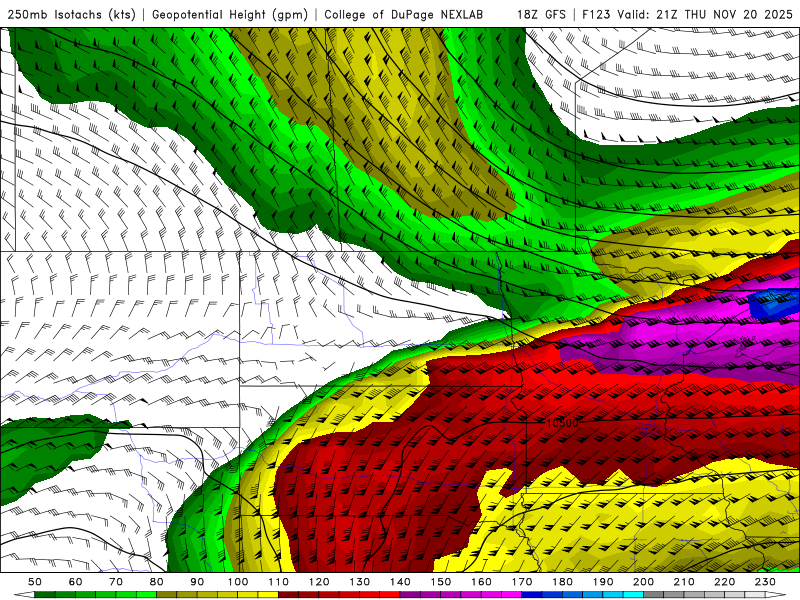Click the "150" colorbar label
The image size is (800, 600).
click(x=441, y=582)
